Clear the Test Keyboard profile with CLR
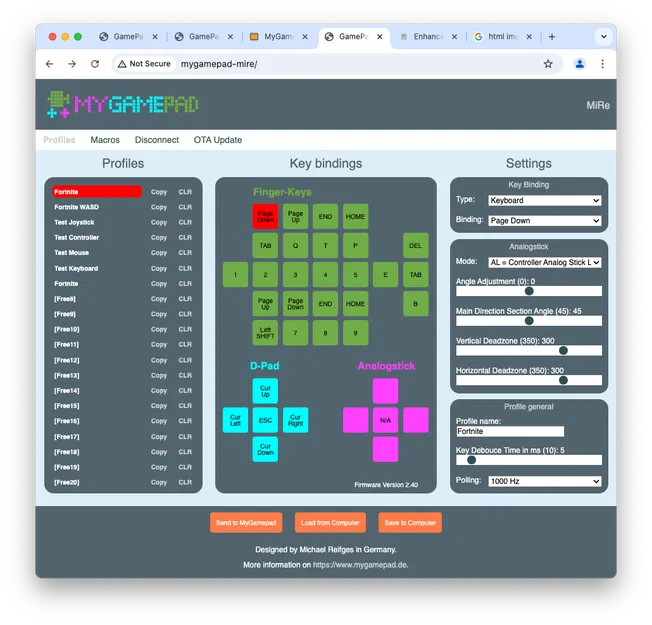The width and height of the screenshot is (652, 625). tap(185, 269)
